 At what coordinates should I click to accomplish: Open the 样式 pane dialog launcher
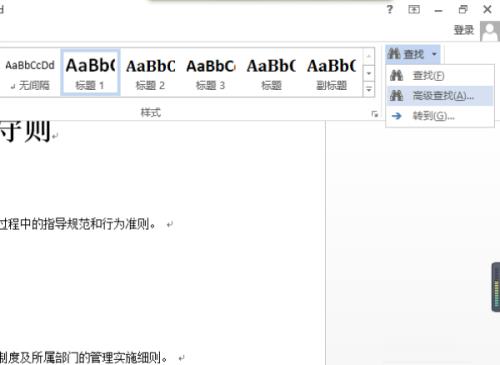point(374,114)
